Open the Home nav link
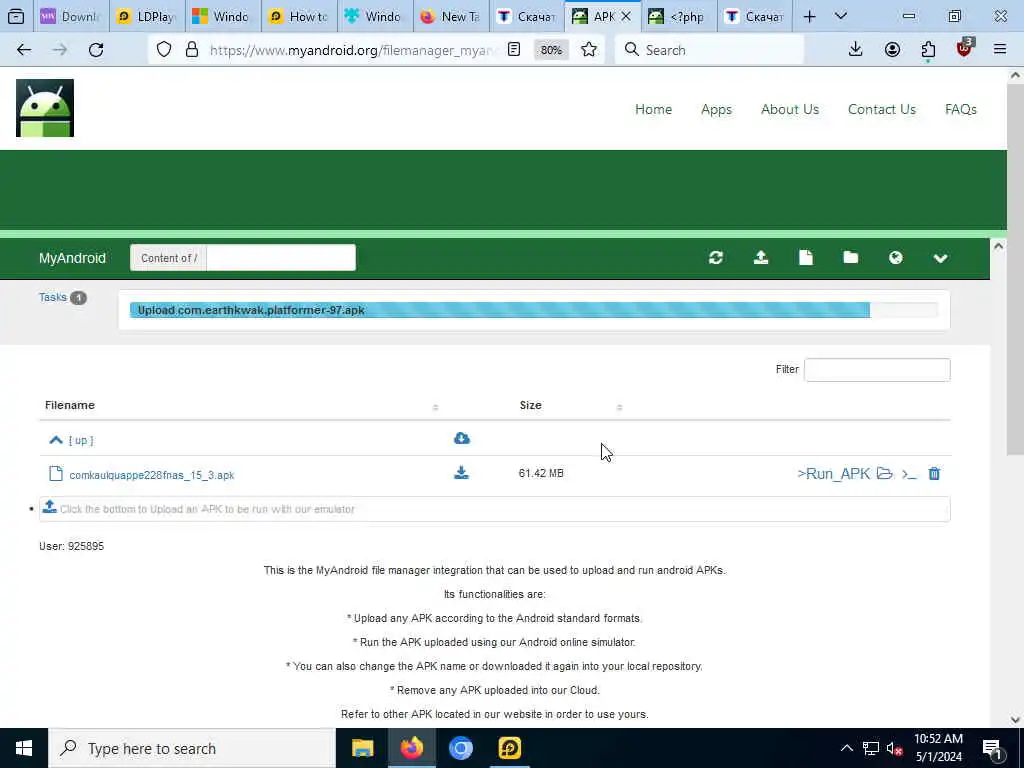Screen dimensions: 1024x768 click(x=653, y=109)
